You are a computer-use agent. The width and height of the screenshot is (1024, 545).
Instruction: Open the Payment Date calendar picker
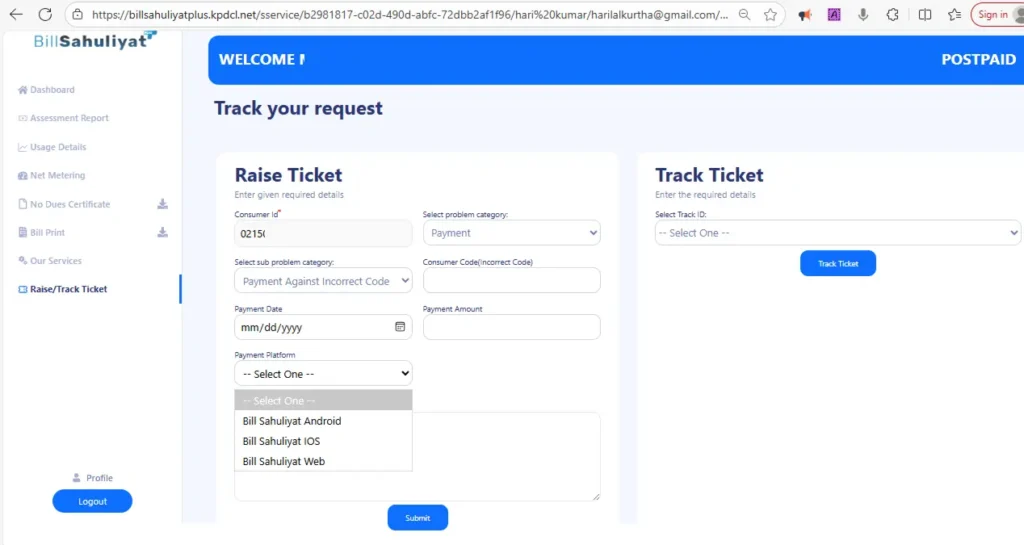click(x=400, y=327)
